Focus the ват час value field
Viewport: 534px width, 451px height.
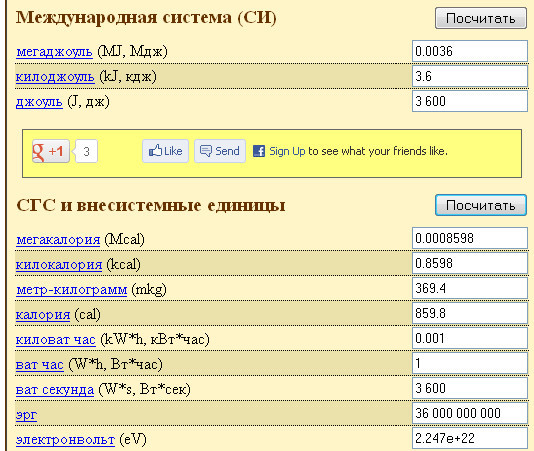[470, 363]
